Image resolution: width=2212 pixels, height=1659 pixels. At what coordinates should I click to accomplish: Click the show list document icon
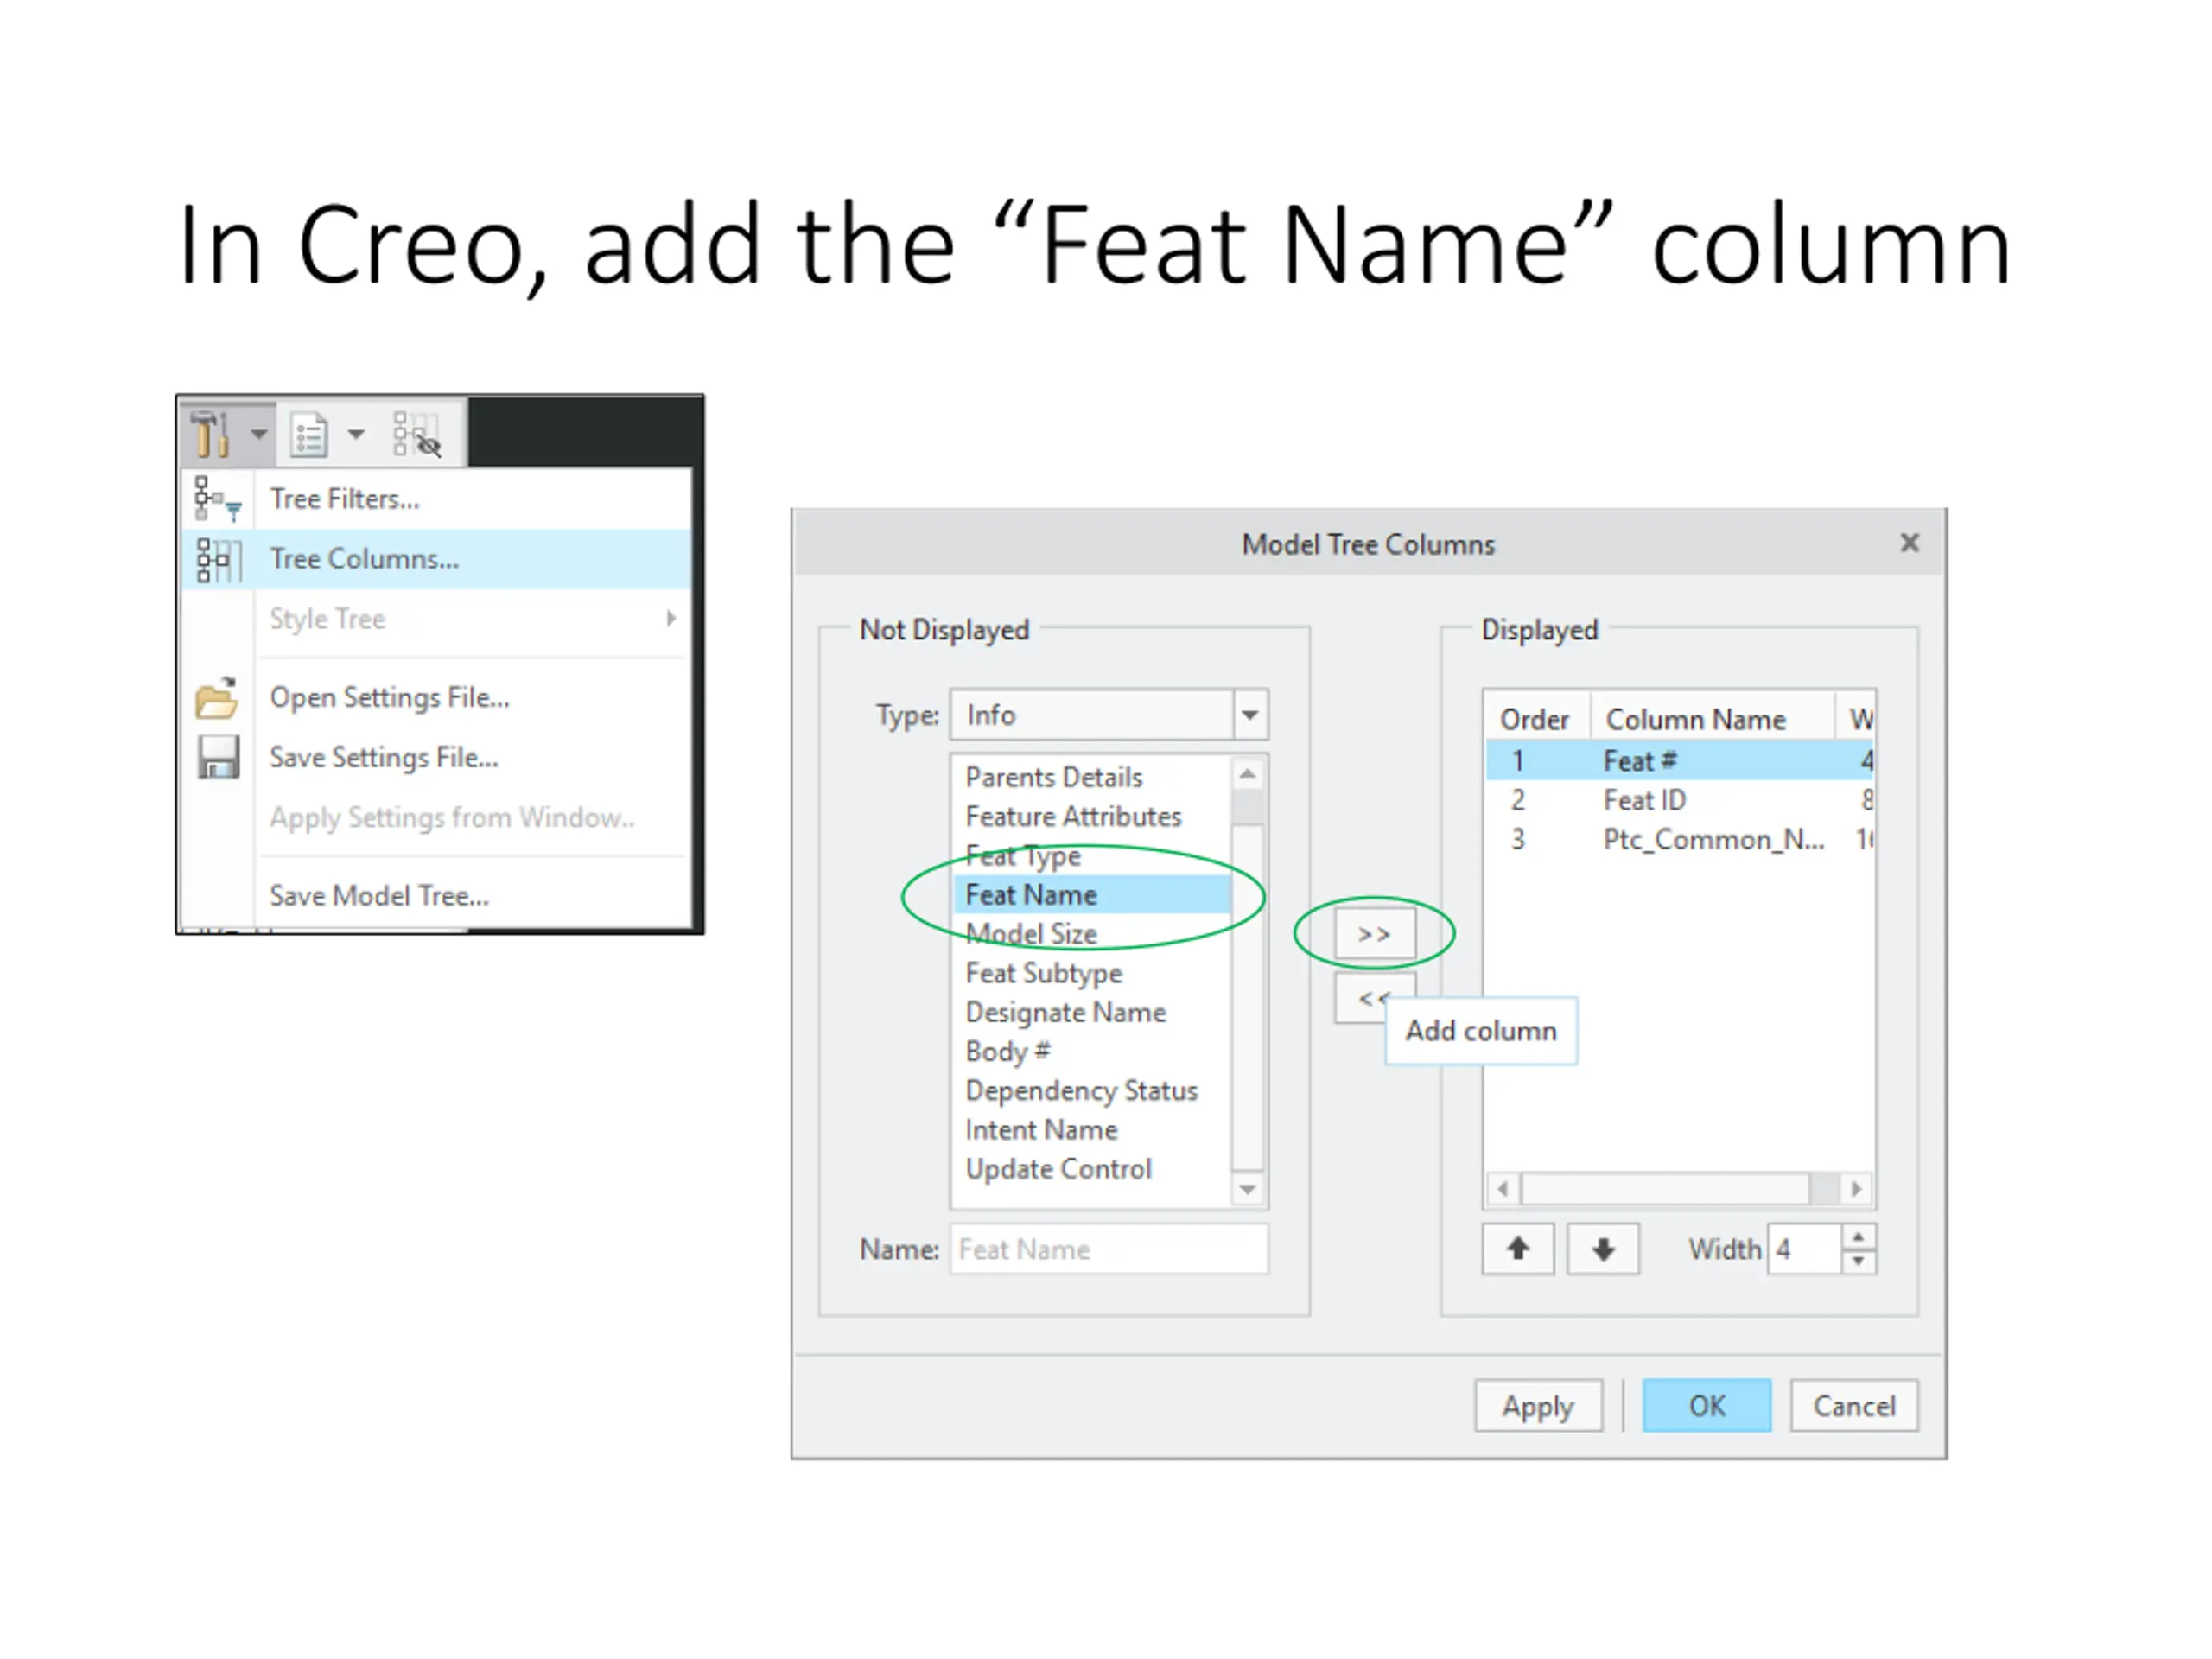click(x=309, y=435)
